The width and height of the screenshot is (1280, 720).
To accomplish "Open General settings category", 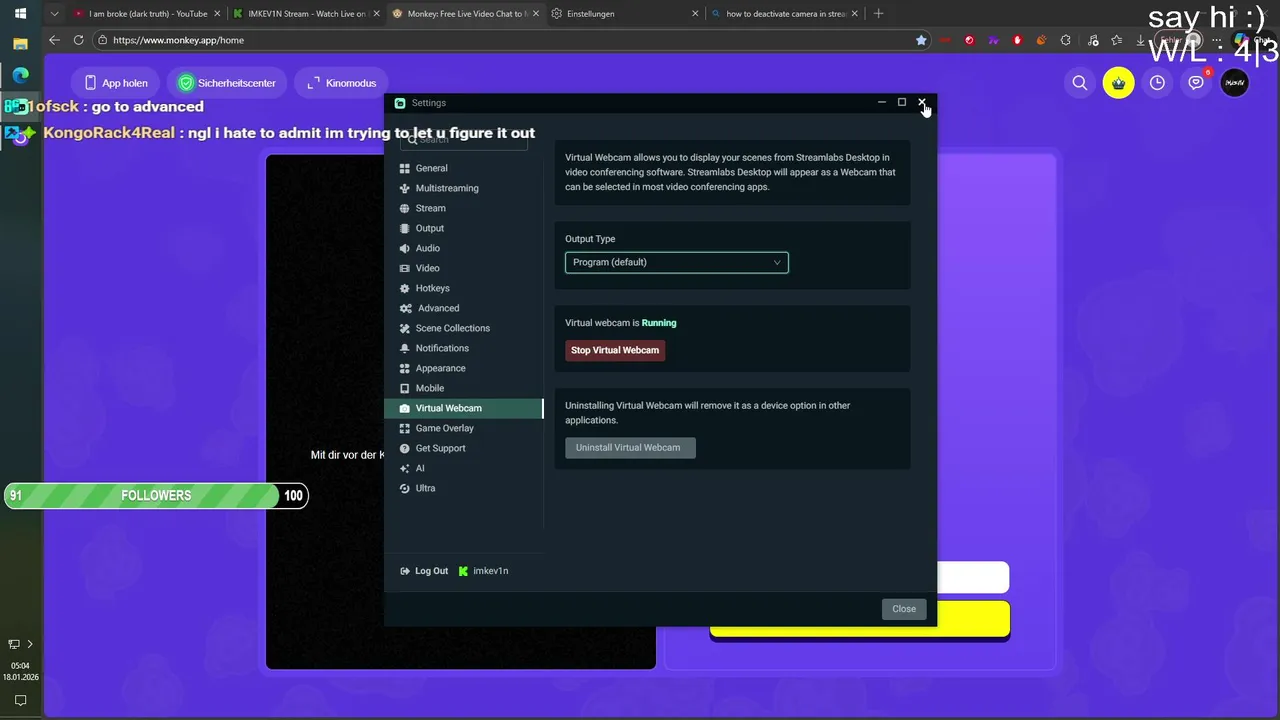I will pyautogui.click(x=464, y=168).
